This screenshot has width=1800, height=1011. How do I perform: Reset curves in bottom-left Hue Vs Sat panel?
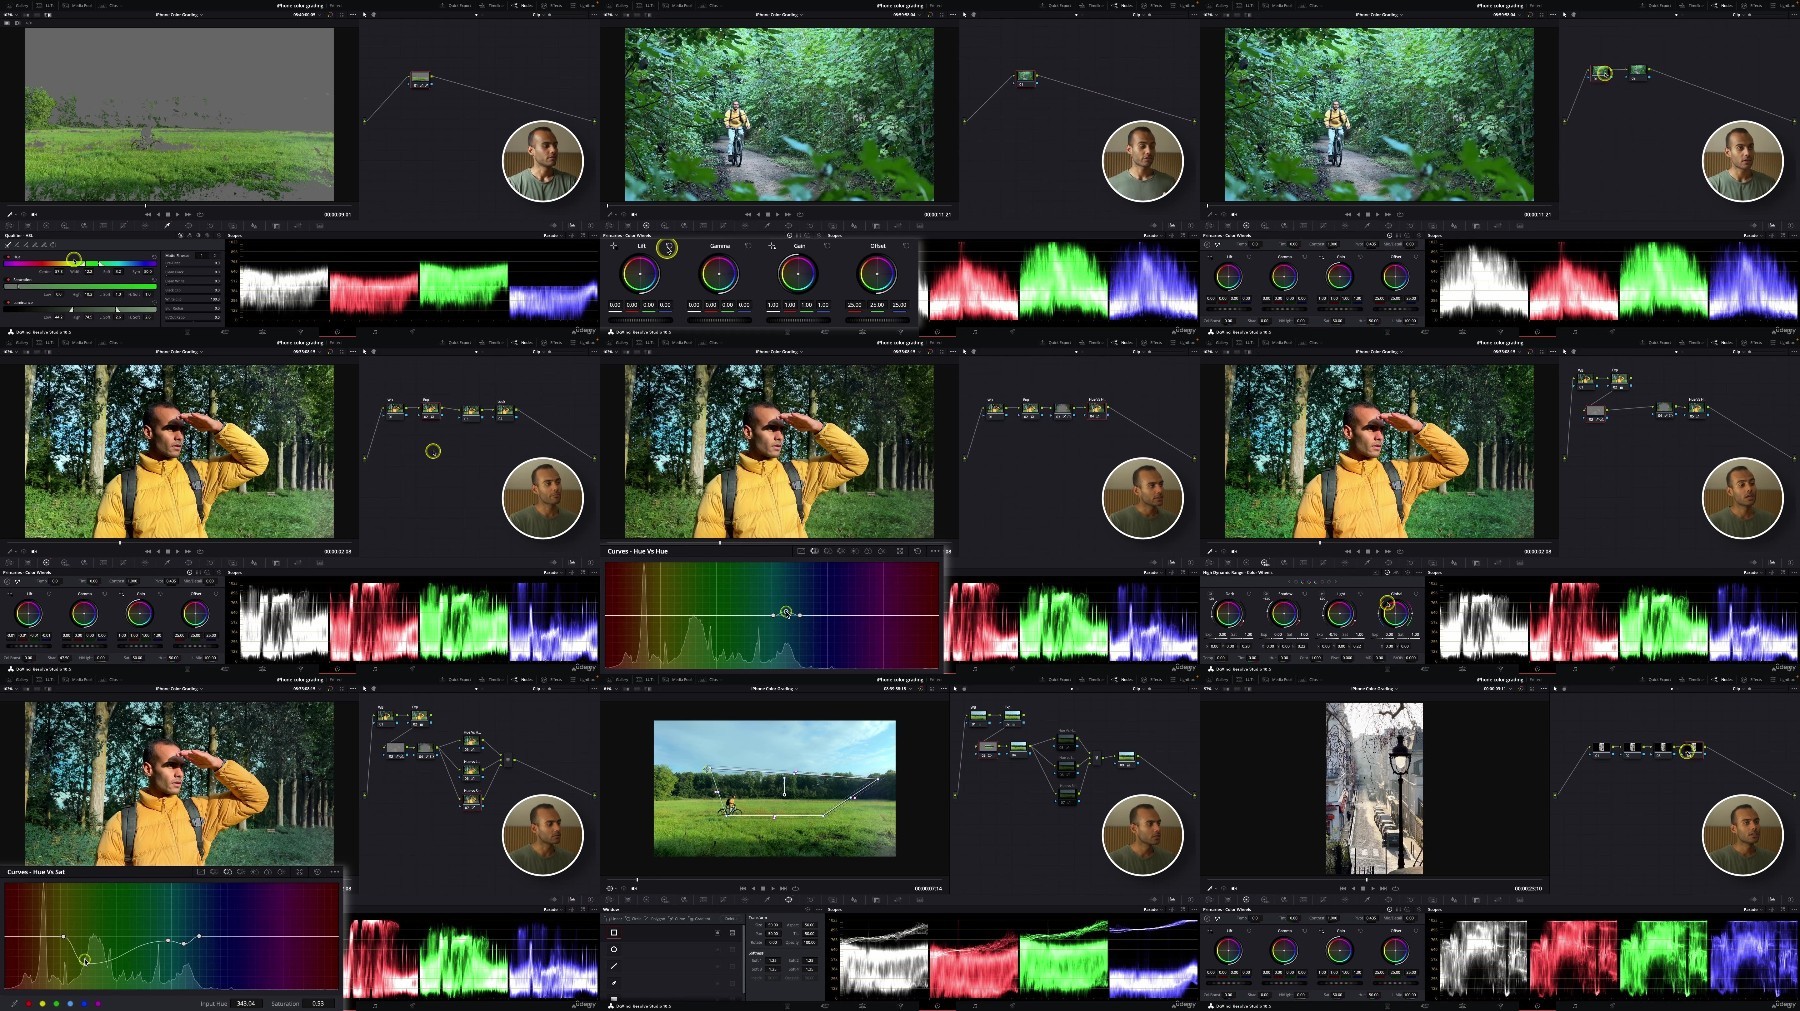tap(317, 872)
